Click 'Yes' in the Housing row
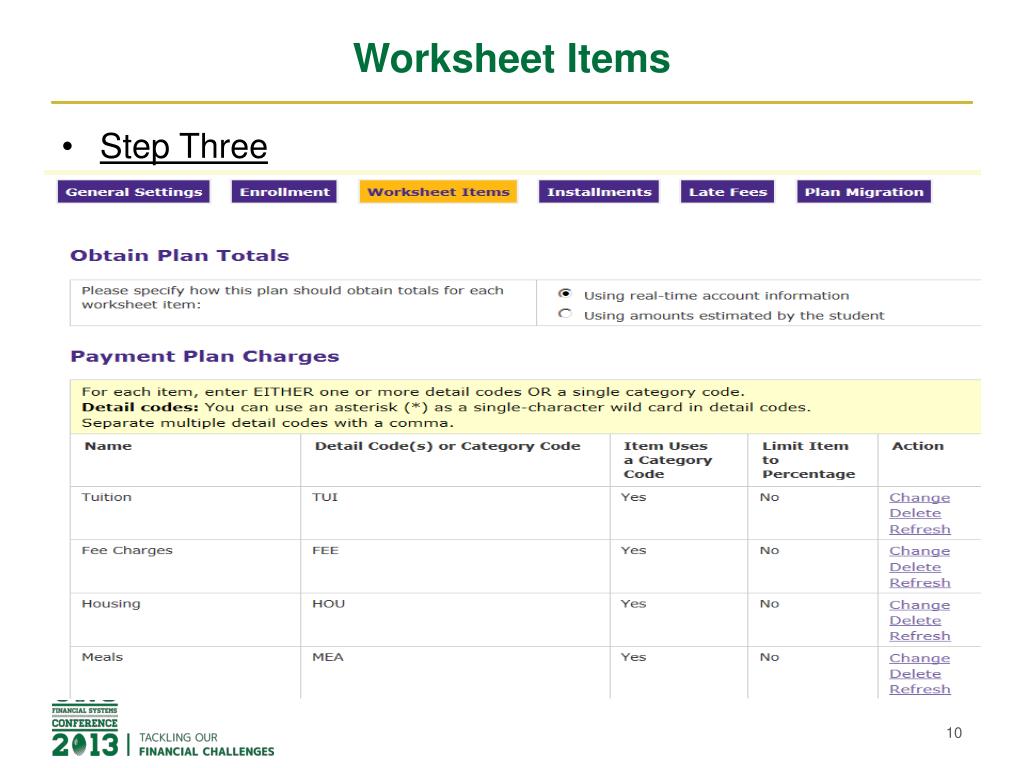Screen dimensions: 1024x768 point(633,603)
